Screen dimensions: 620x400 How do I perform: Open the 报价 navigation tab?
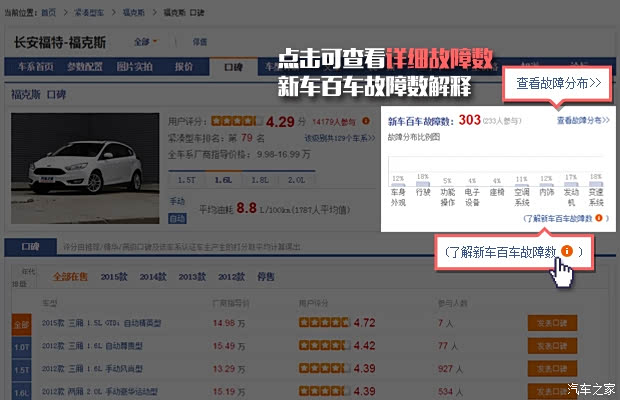pos(184,66)
